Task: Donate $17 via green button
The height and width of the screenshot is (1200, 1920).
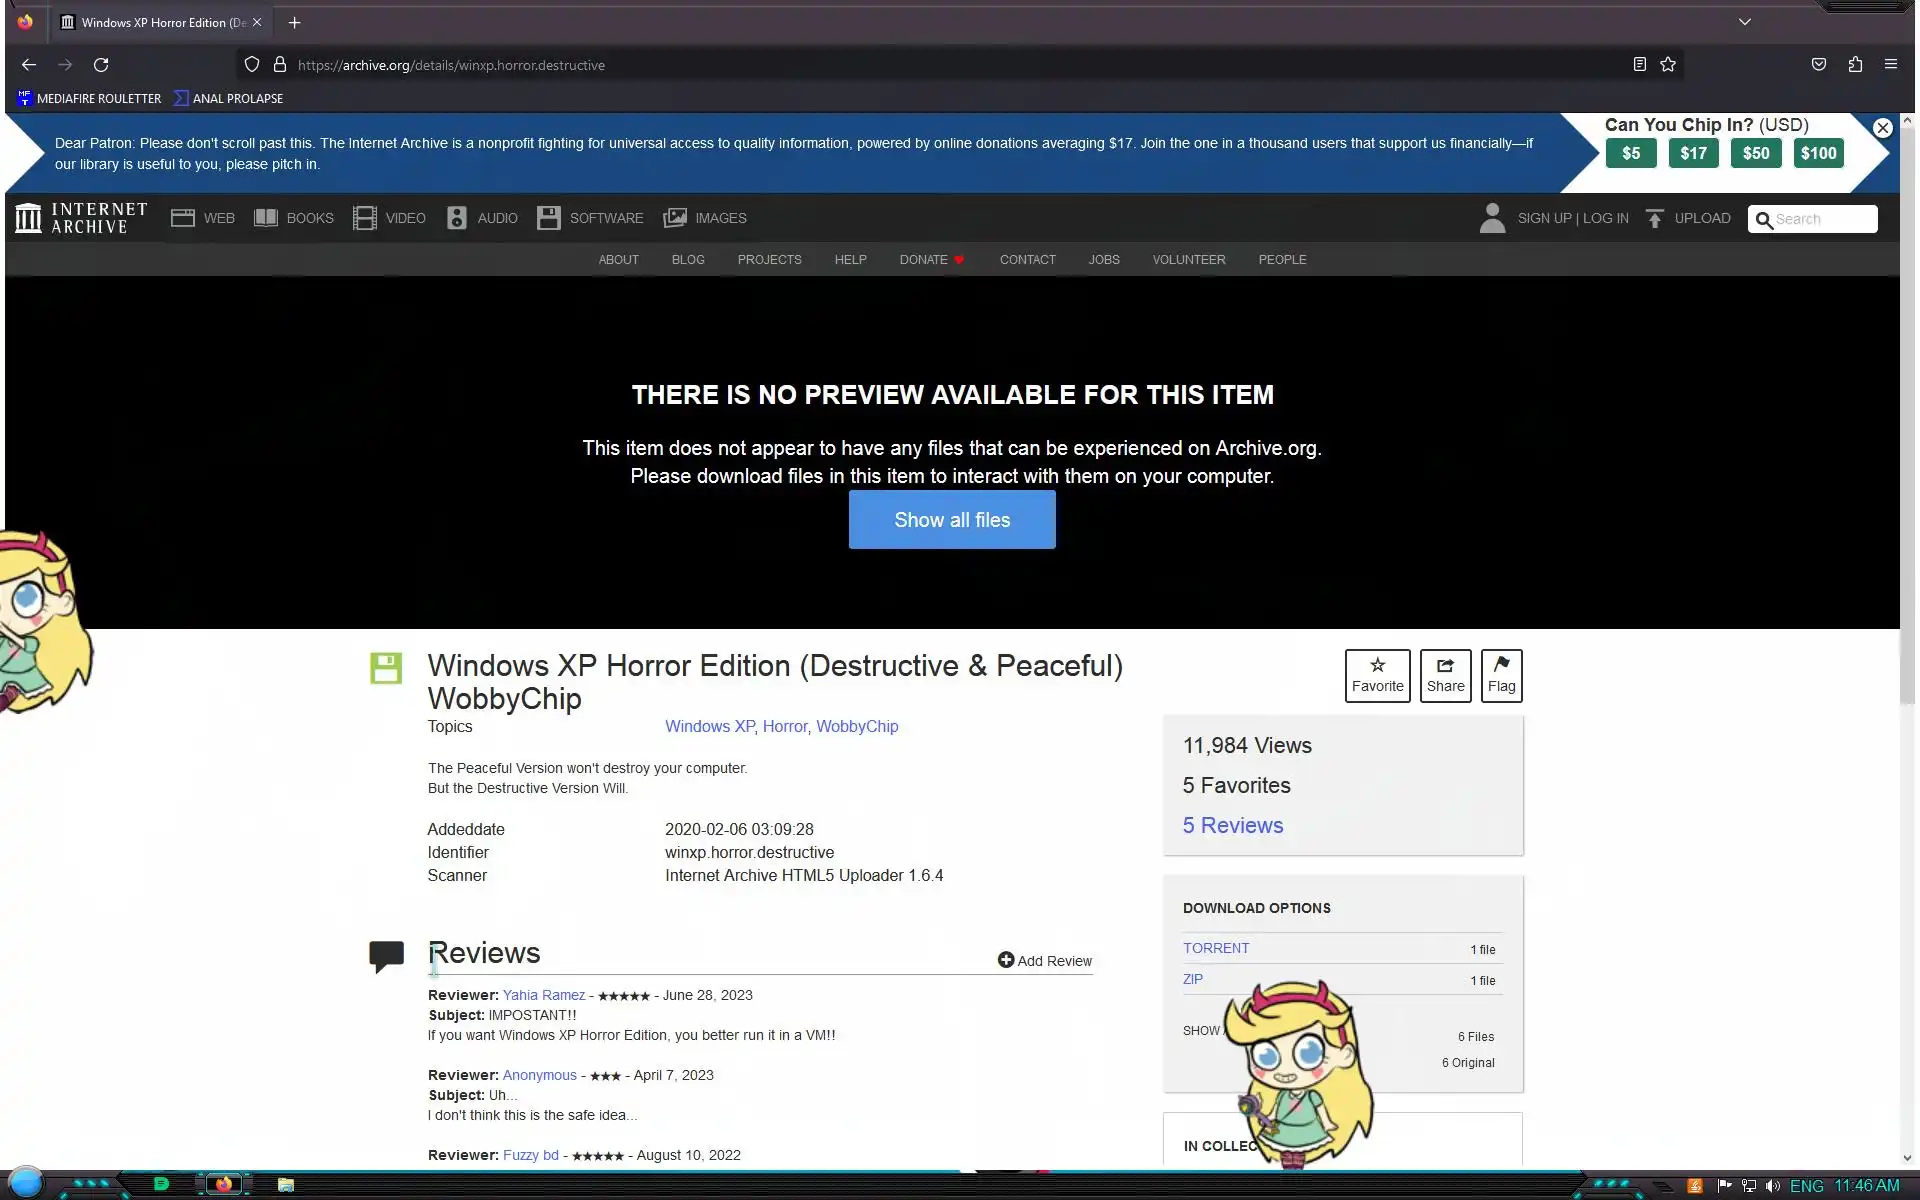Action: (1693, 153)
